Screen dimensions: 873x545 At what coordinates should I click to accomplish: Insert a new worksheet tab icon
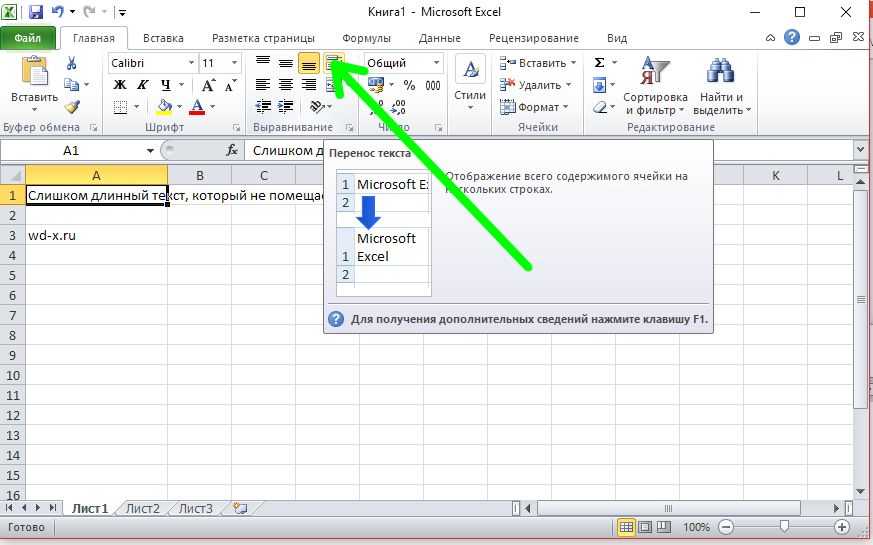pyautogui.click(x=240, y=508)
